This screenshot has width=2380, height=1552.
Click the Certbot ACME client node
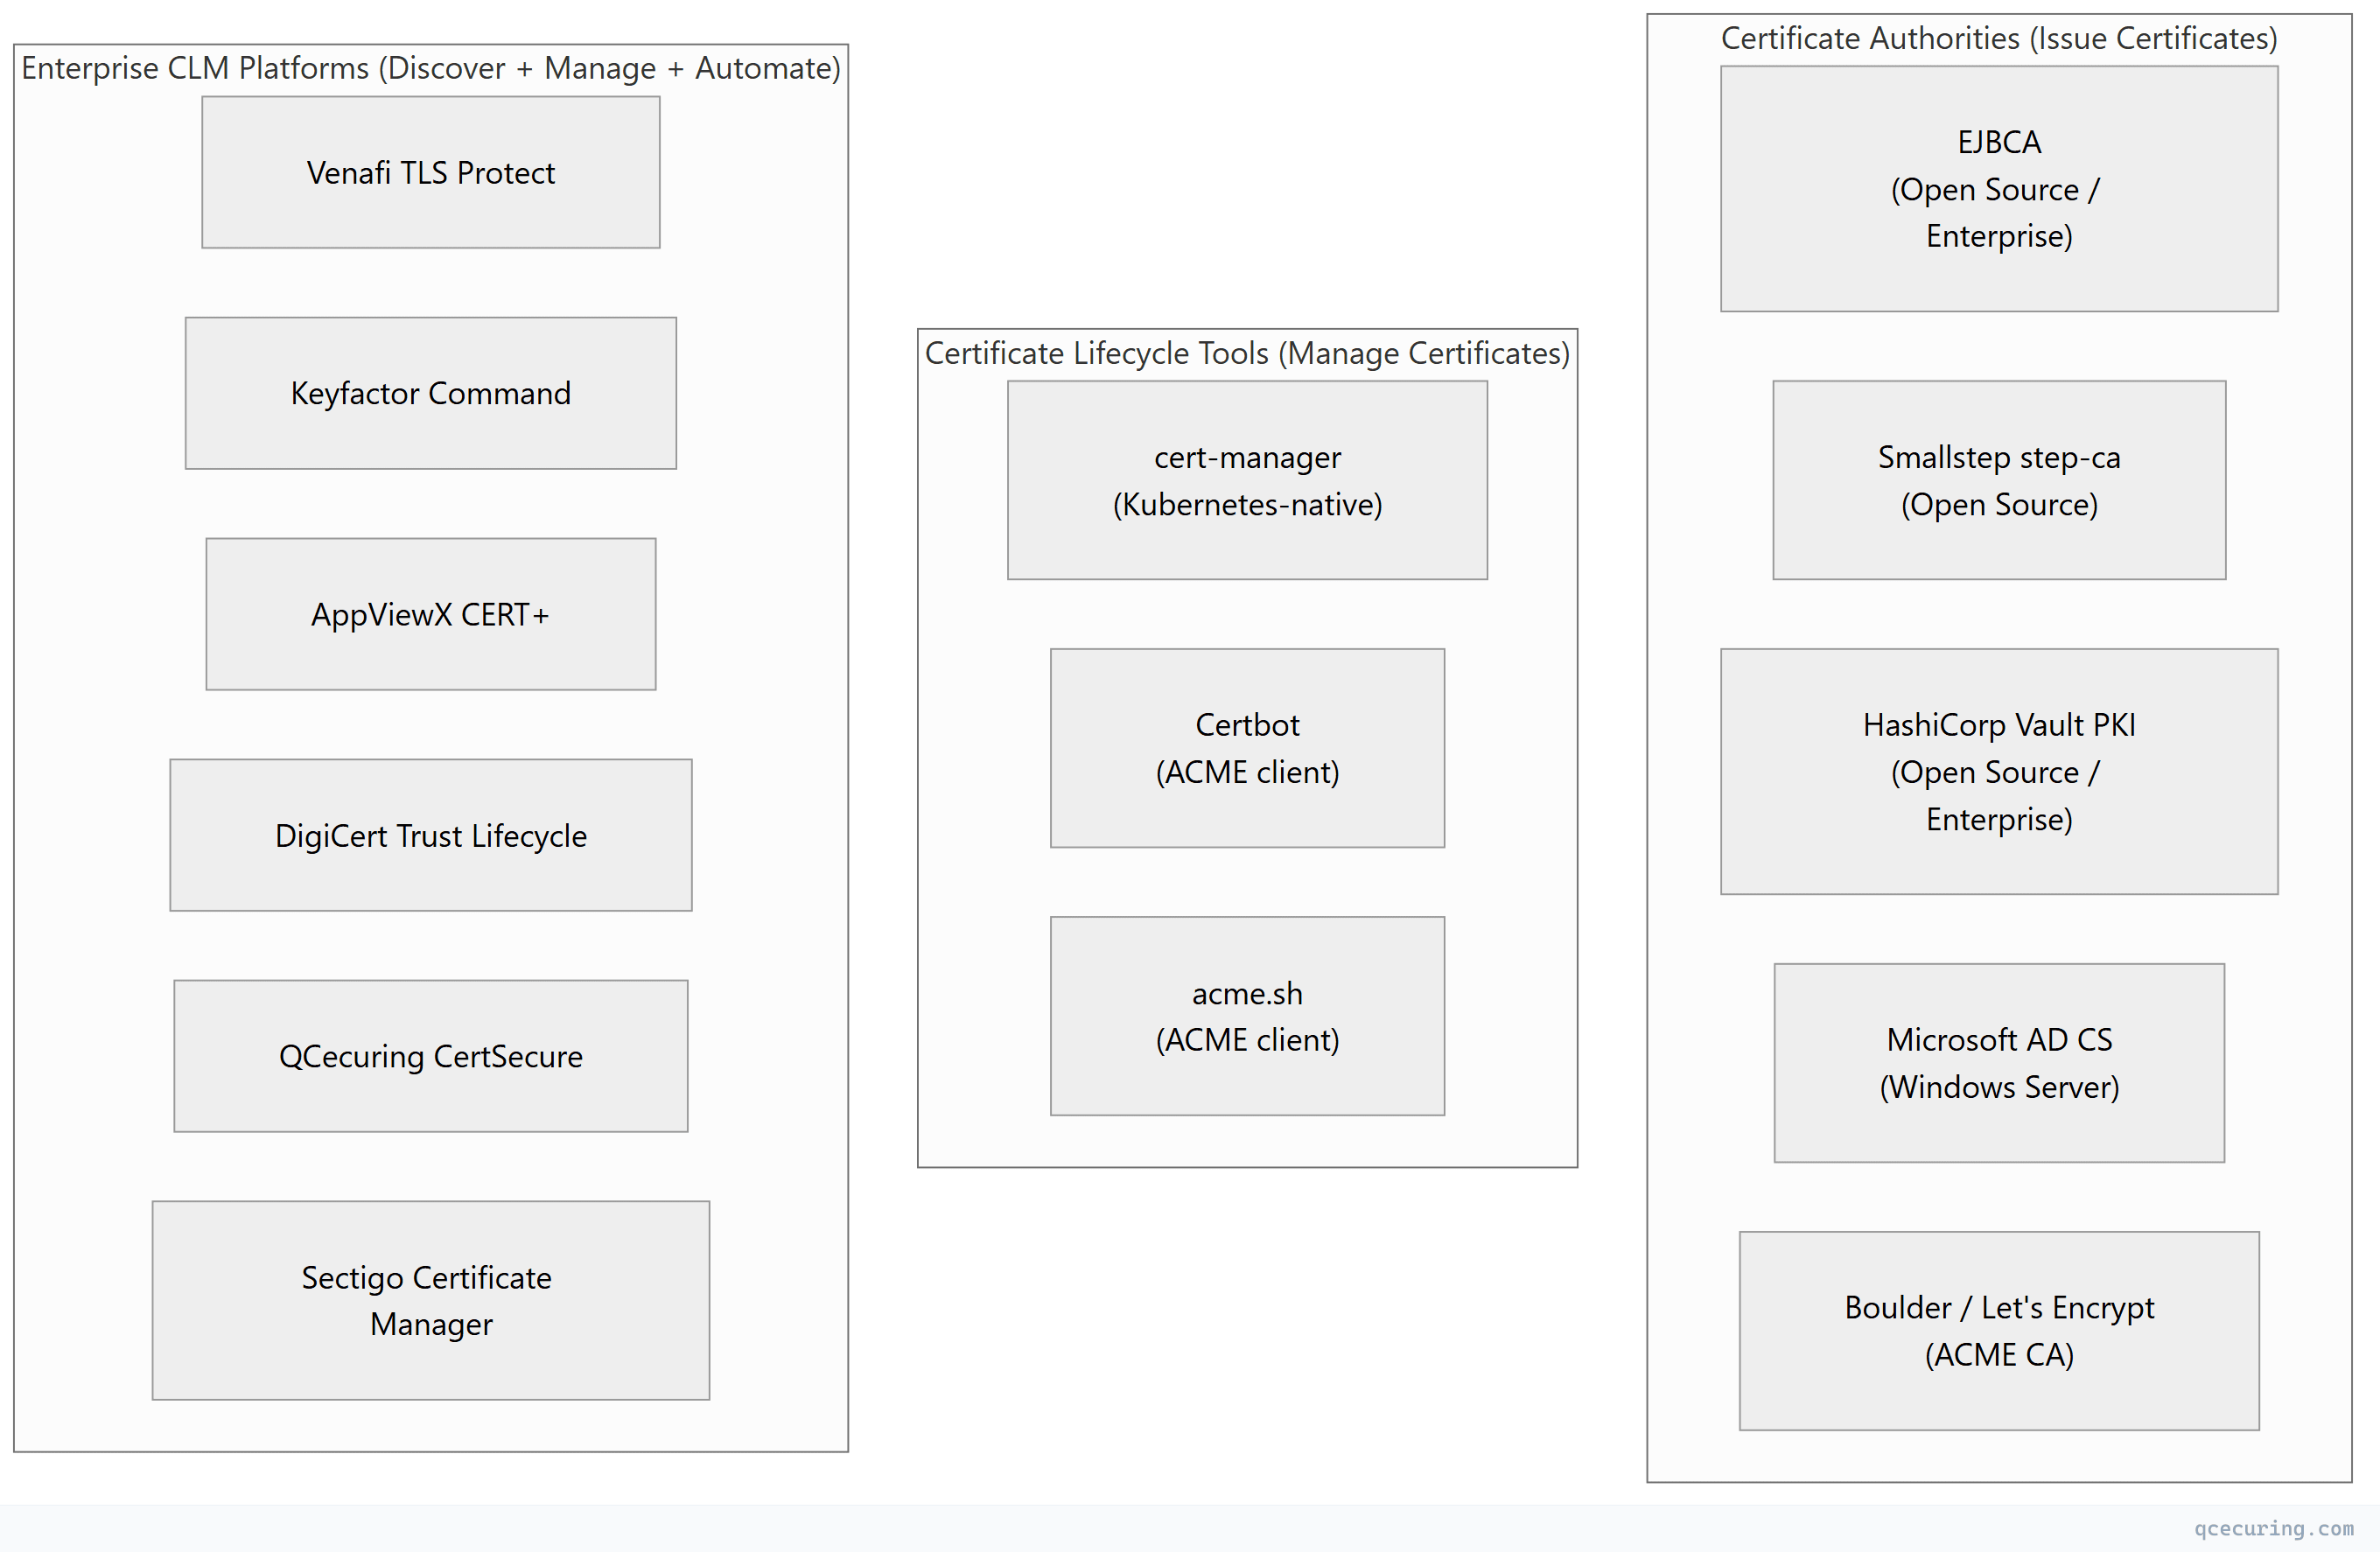tap(1247, 748)
